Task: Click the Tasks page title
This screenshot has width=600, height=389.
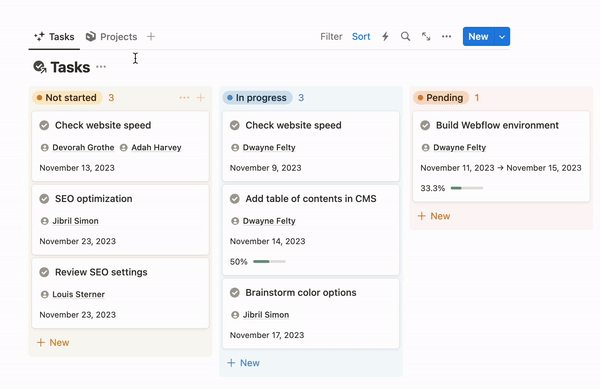Action: click(70, 67)
